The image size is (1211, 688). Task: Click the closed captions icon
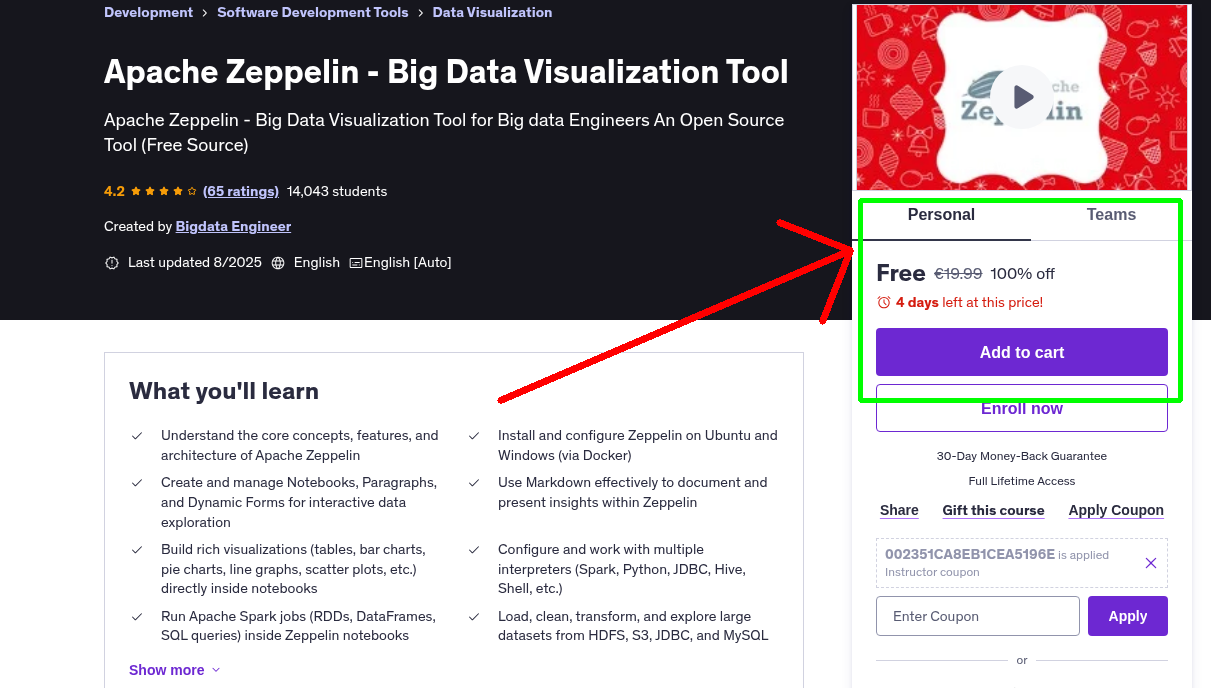click(x=356, y=263)
